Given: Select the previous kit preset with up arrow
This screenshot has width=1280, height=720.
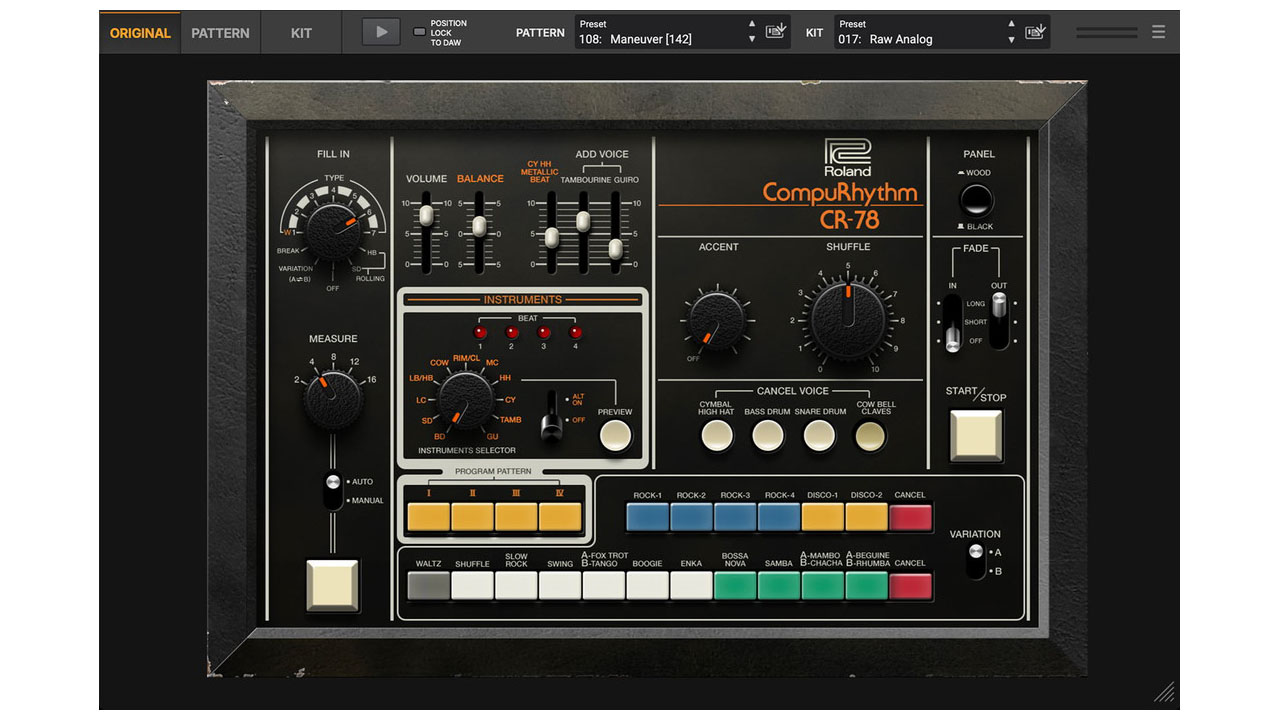Looking at the screenshot, I should point(1011,23).
